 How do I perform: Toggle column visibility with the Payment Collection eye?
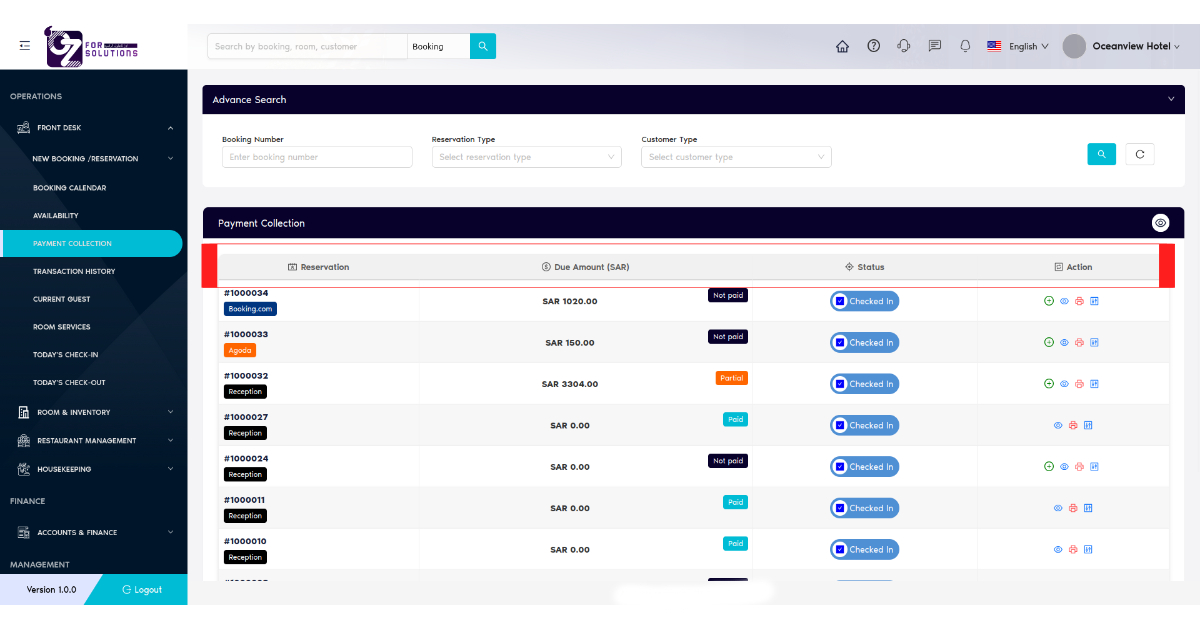[x=1160, y=222]
